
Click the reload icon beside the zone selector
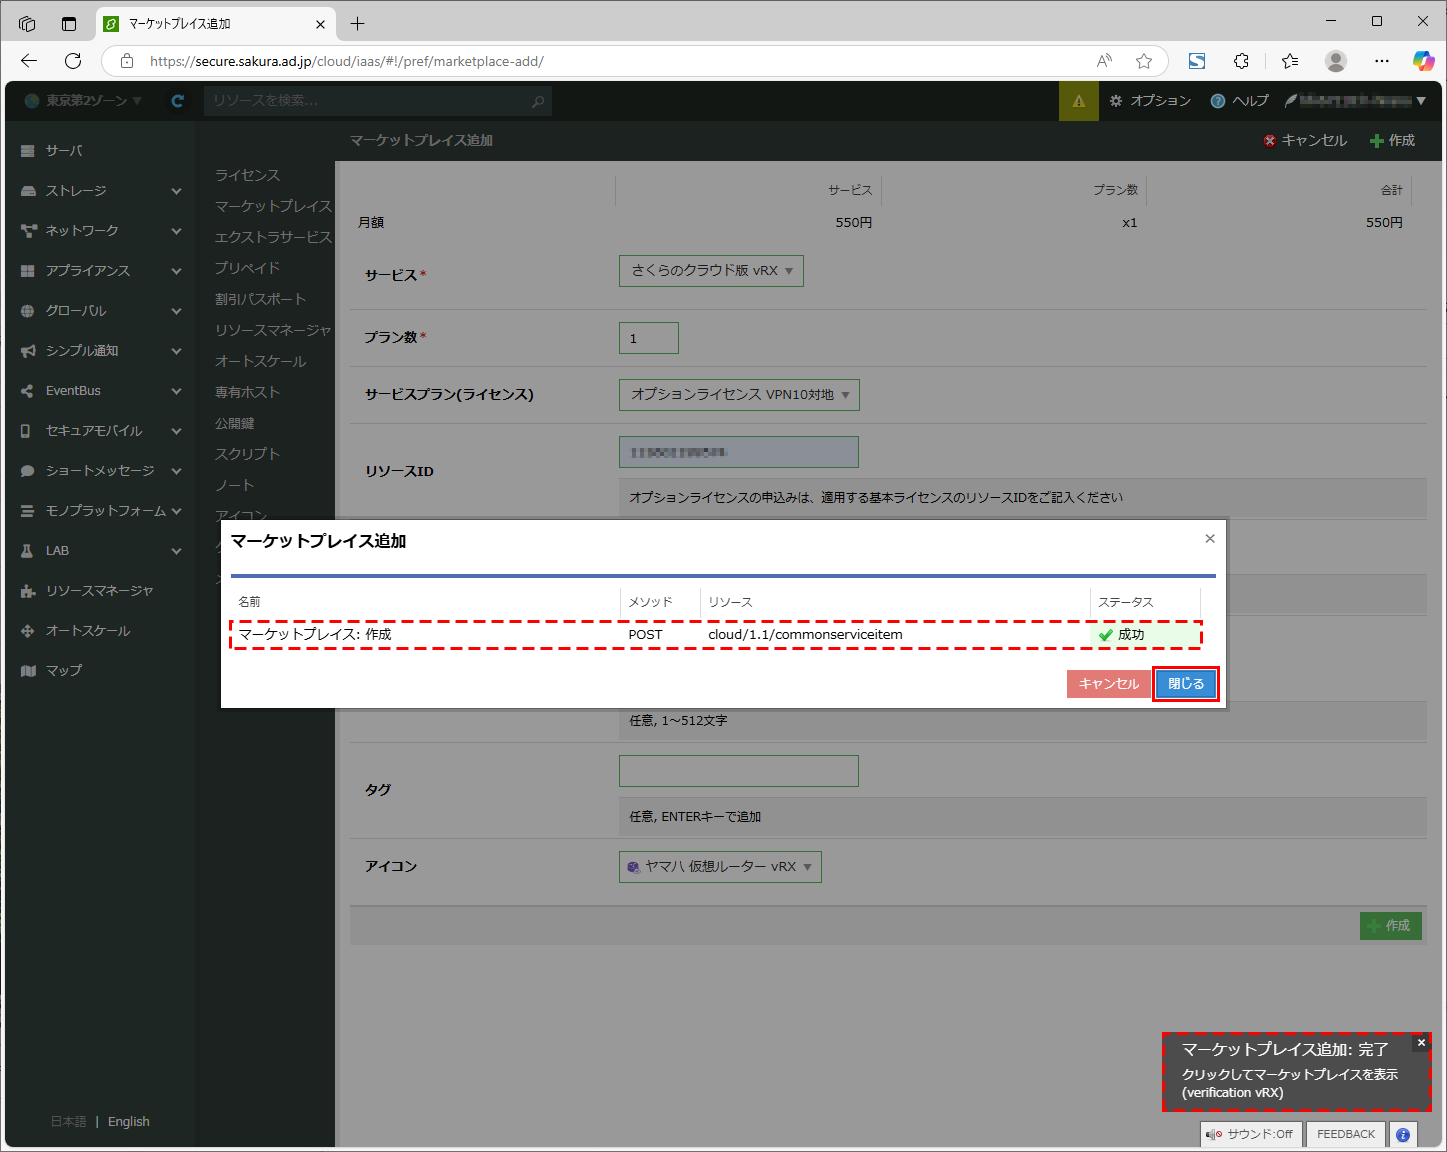(x=178, y=101)
